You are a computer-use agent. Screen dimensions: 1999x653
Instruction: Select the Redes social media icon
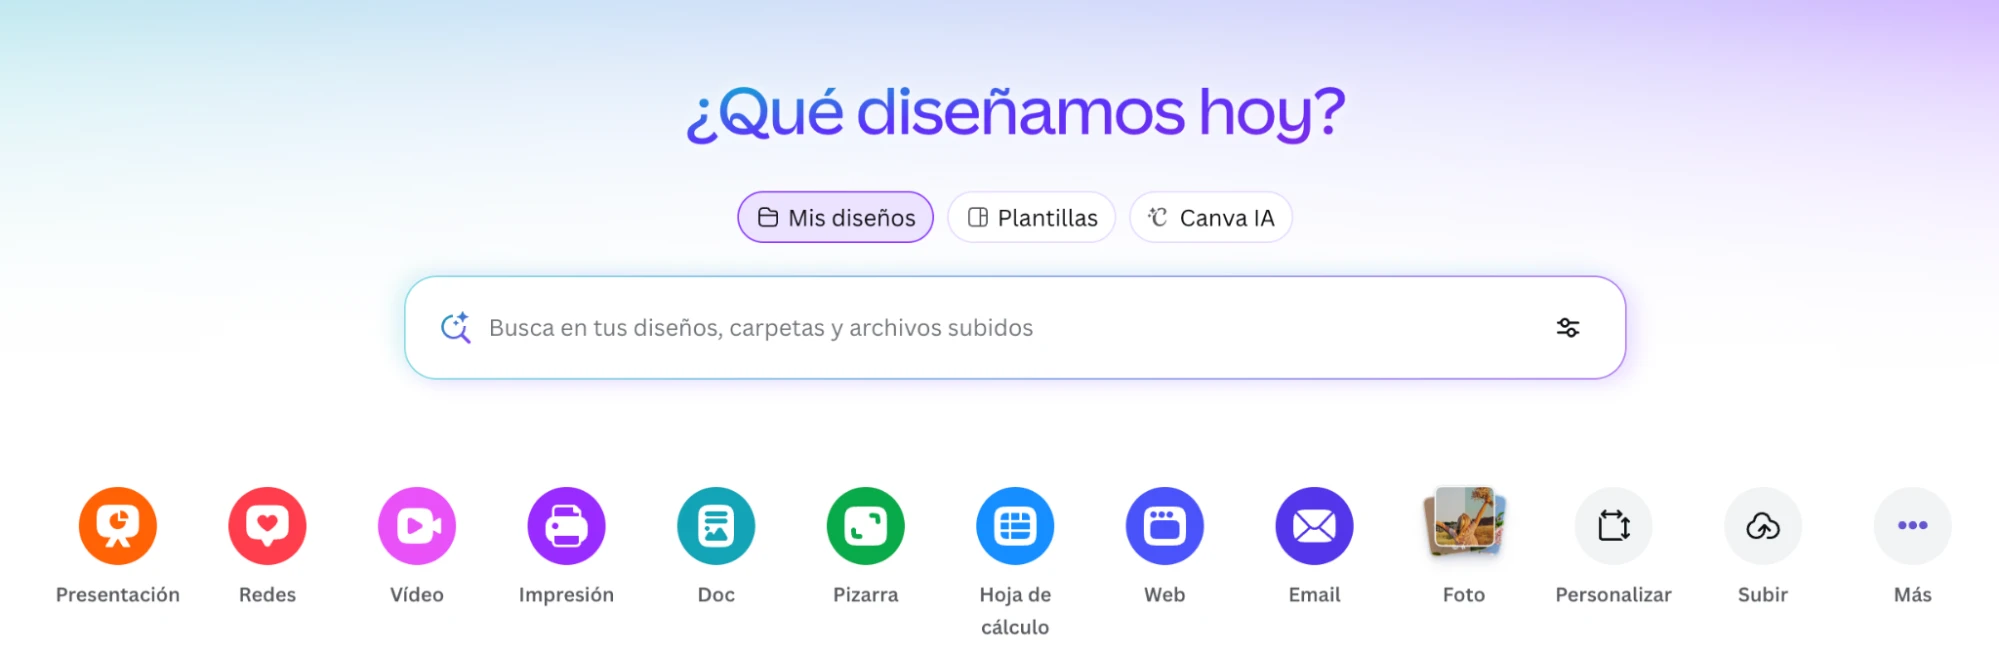[267, 526]
